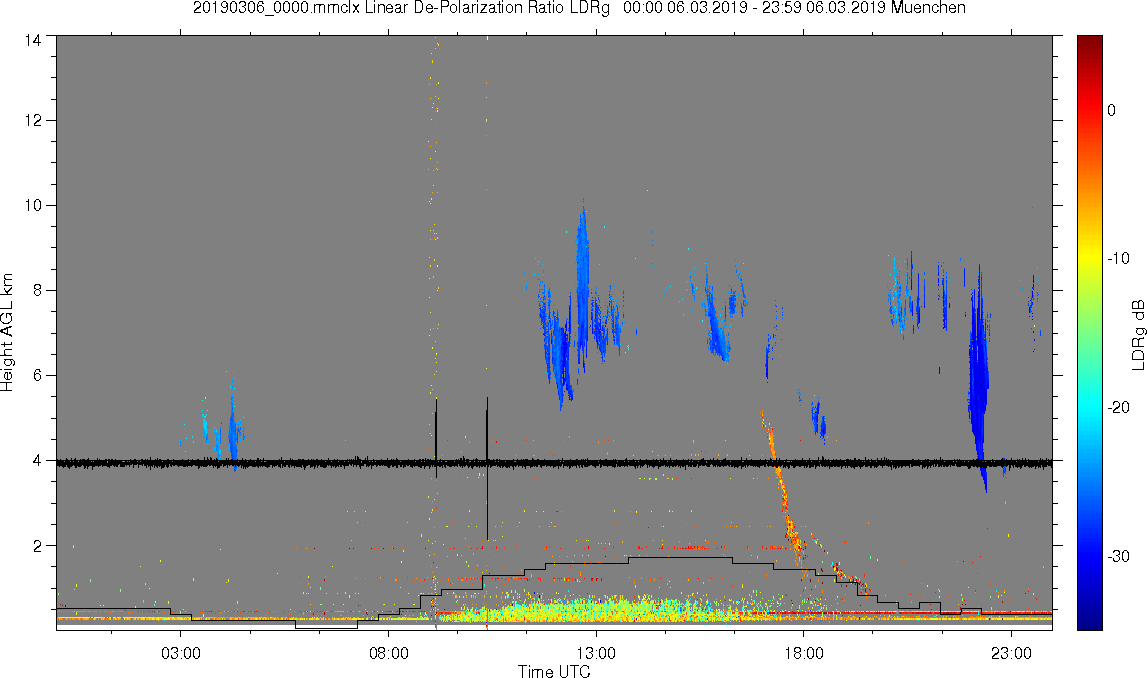Click the 10 km height tick label
The width and height of the screenshot is (1147, 678).
pyautogui.click(x=32, y=206)
